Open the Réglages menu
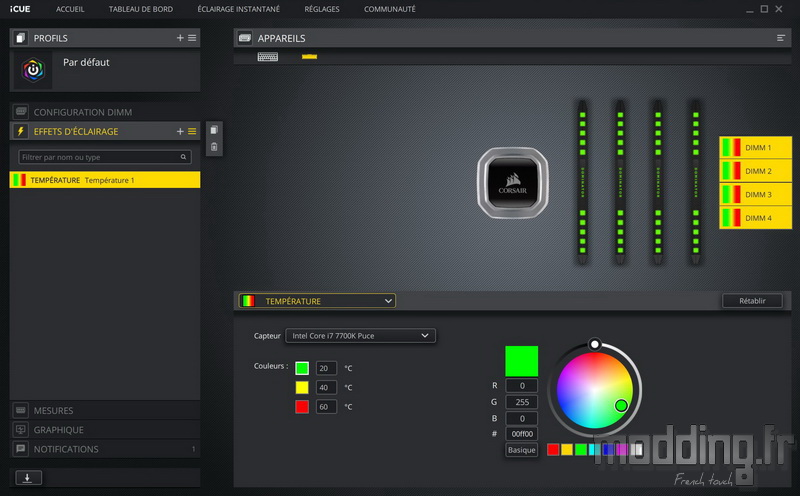 click(x=321, y=9)
